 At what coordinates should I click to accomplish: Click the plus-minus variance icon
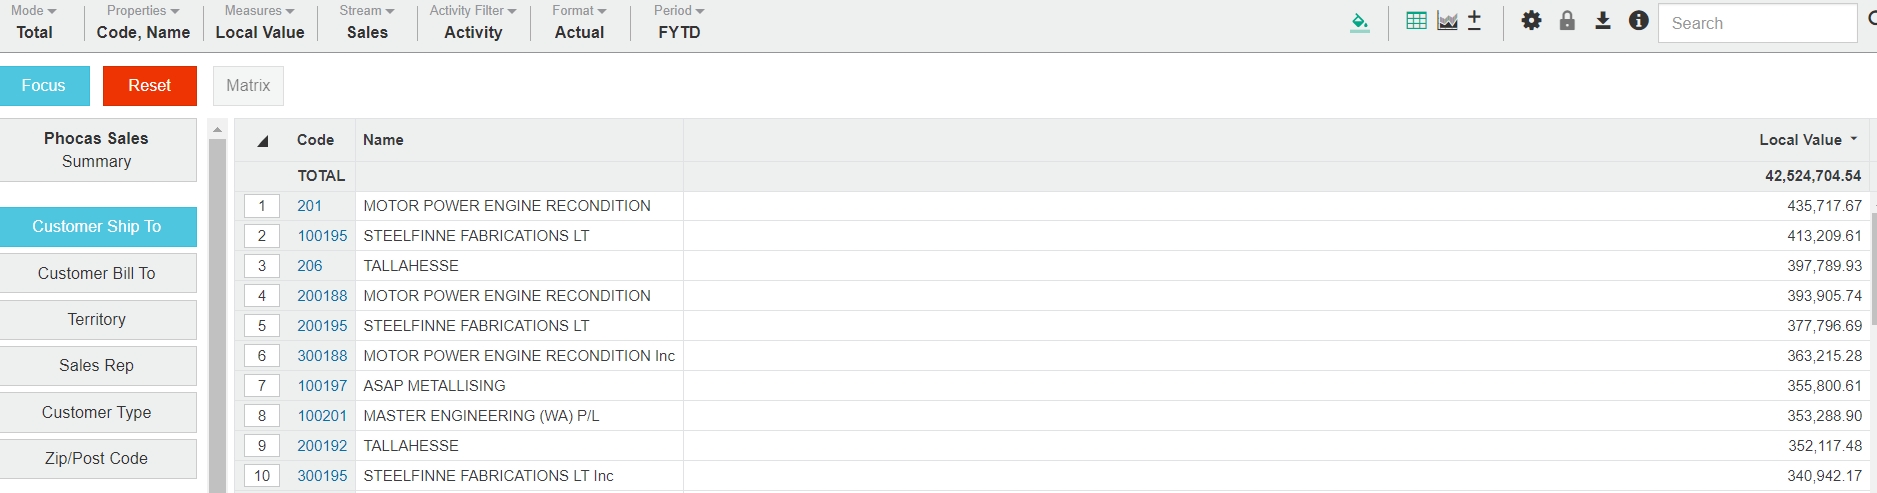1474,21
